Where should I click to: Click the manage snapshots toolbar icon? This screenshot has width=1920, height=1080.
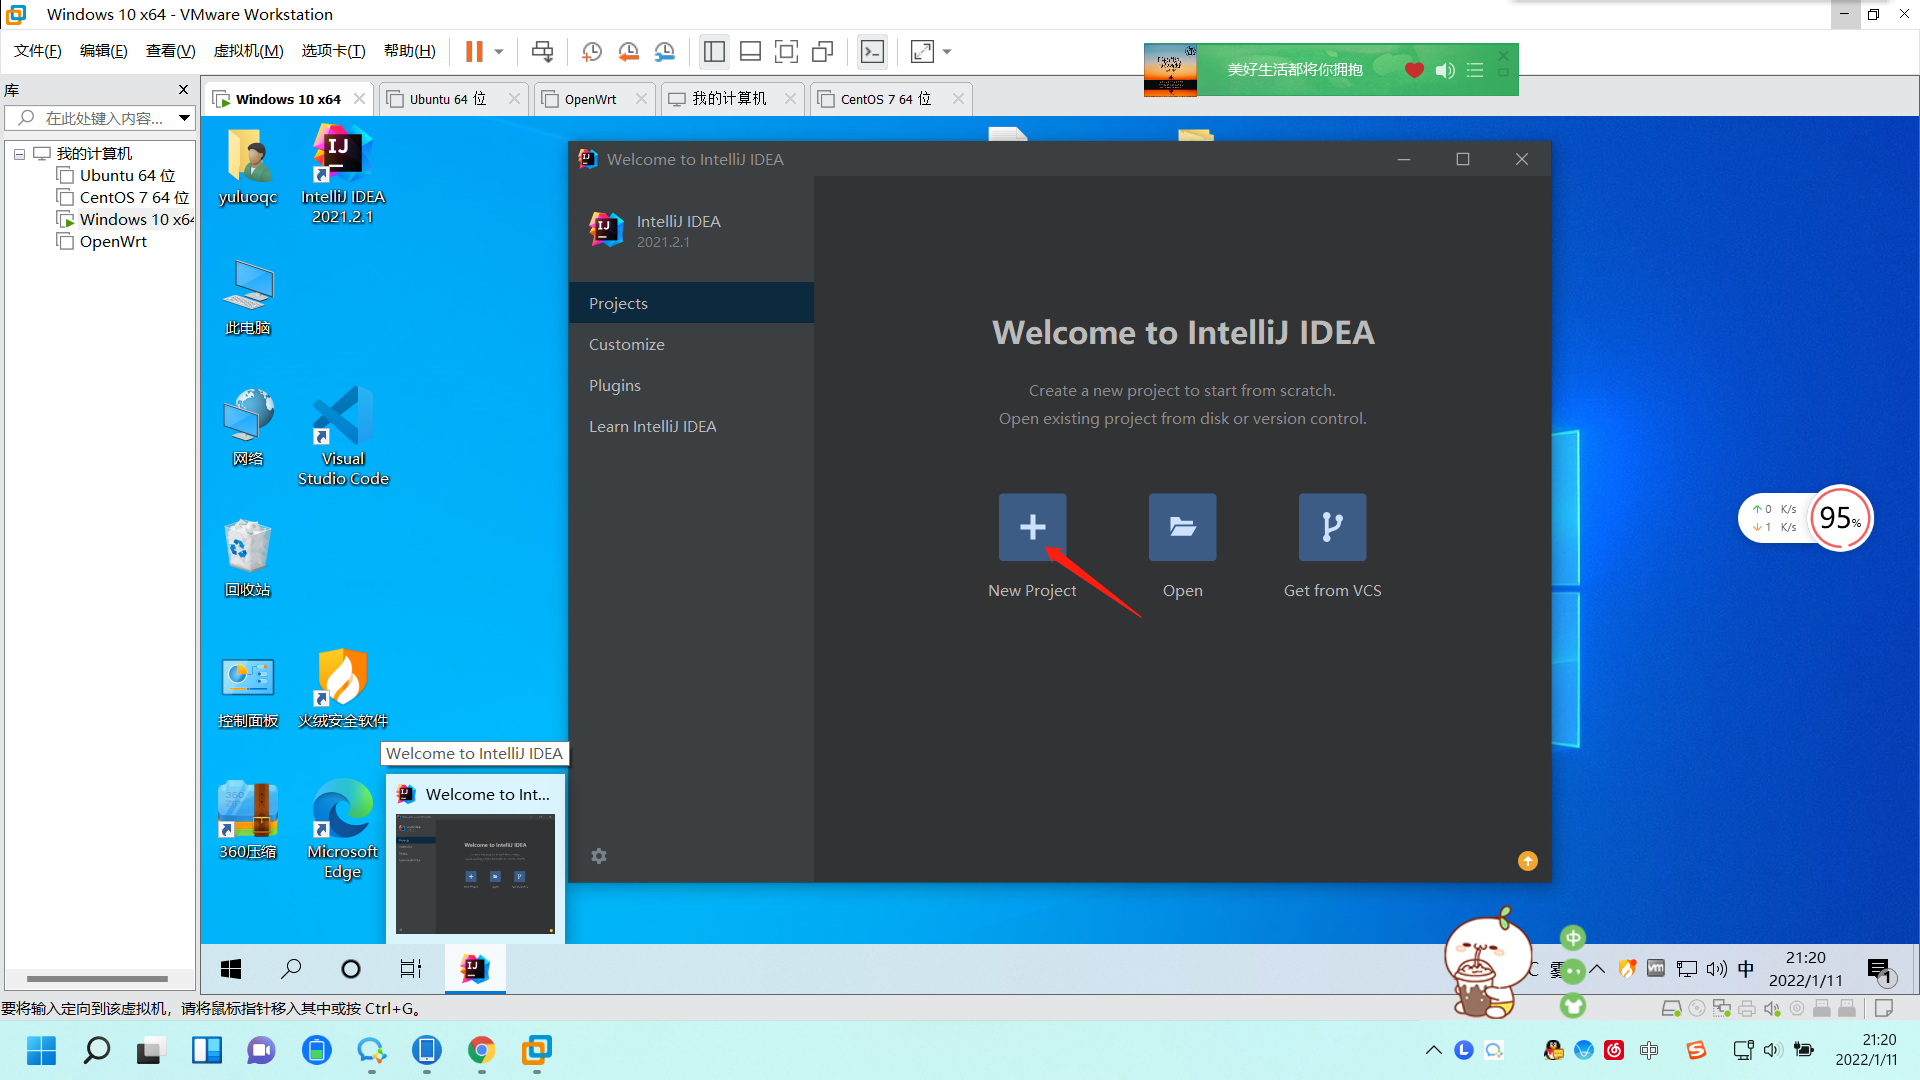coord(665,51)
